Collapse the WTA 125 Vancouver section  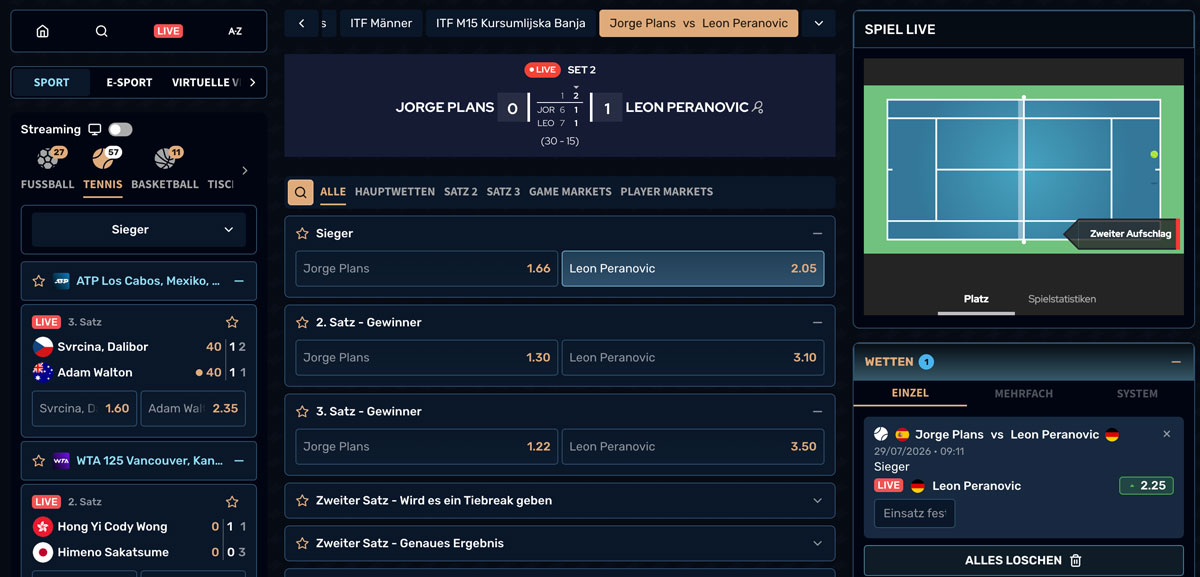(x=239, y=461)
